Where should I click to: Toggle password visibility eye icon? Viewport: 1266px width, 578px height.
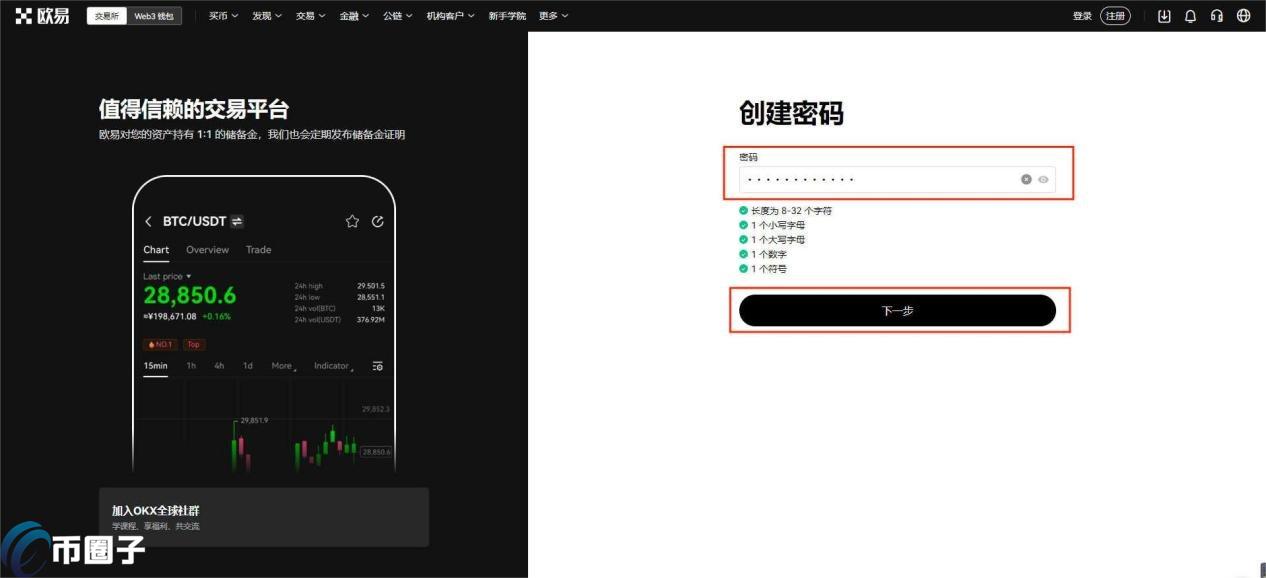point(1043,179)
